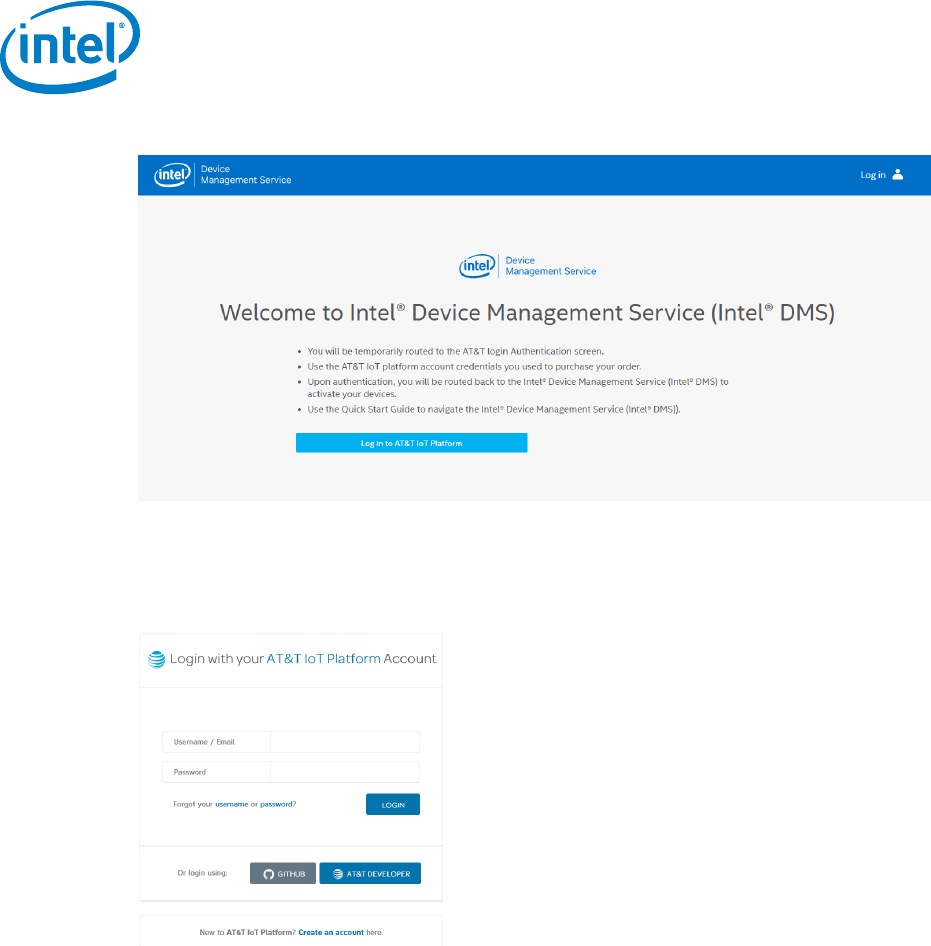
Task: Click 'Device Management Service' text in blue header
Action: point(246,174)
